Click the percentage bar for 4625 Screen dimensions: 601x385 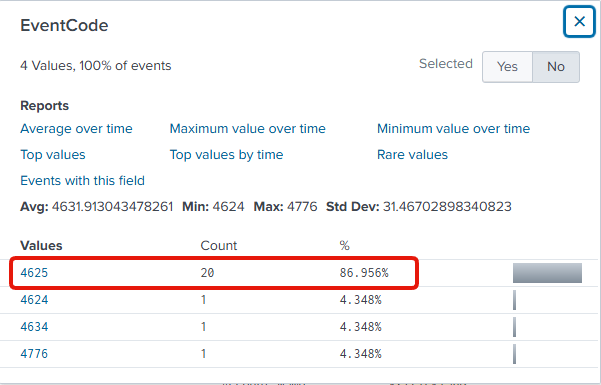point(547,273)
